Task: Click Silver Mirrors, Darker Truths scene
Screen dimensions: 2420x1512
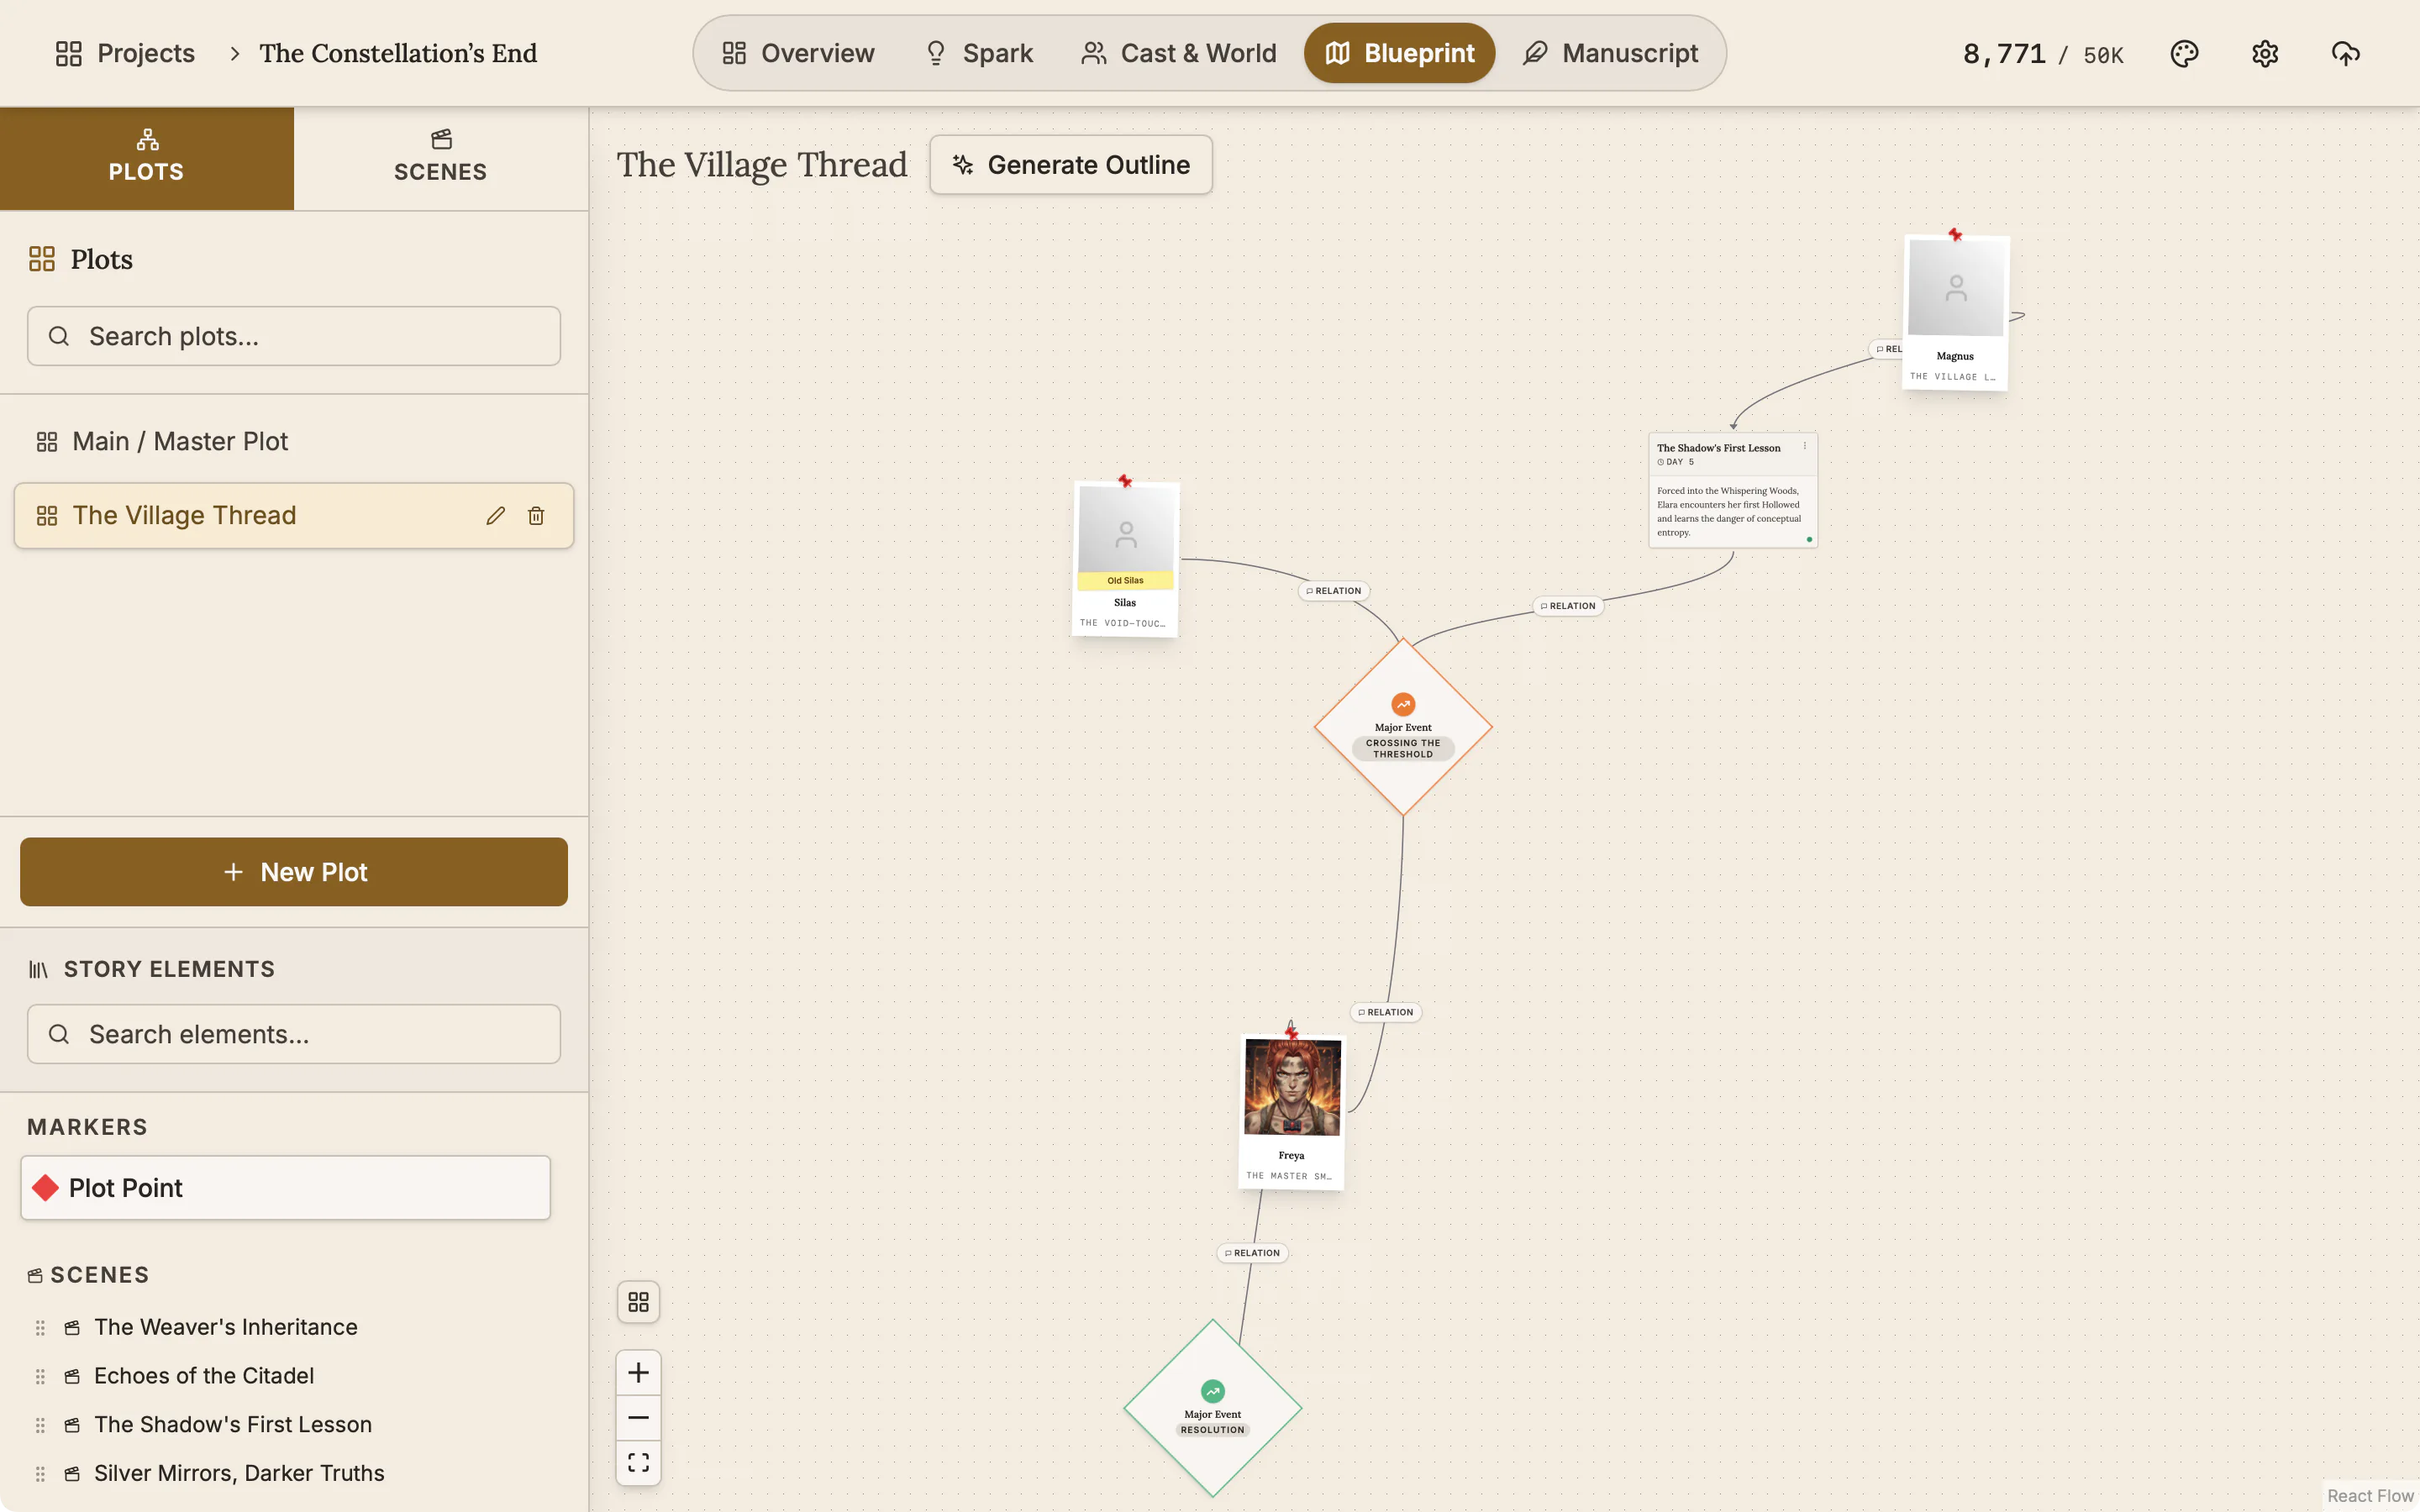Action: point(239,1473)
